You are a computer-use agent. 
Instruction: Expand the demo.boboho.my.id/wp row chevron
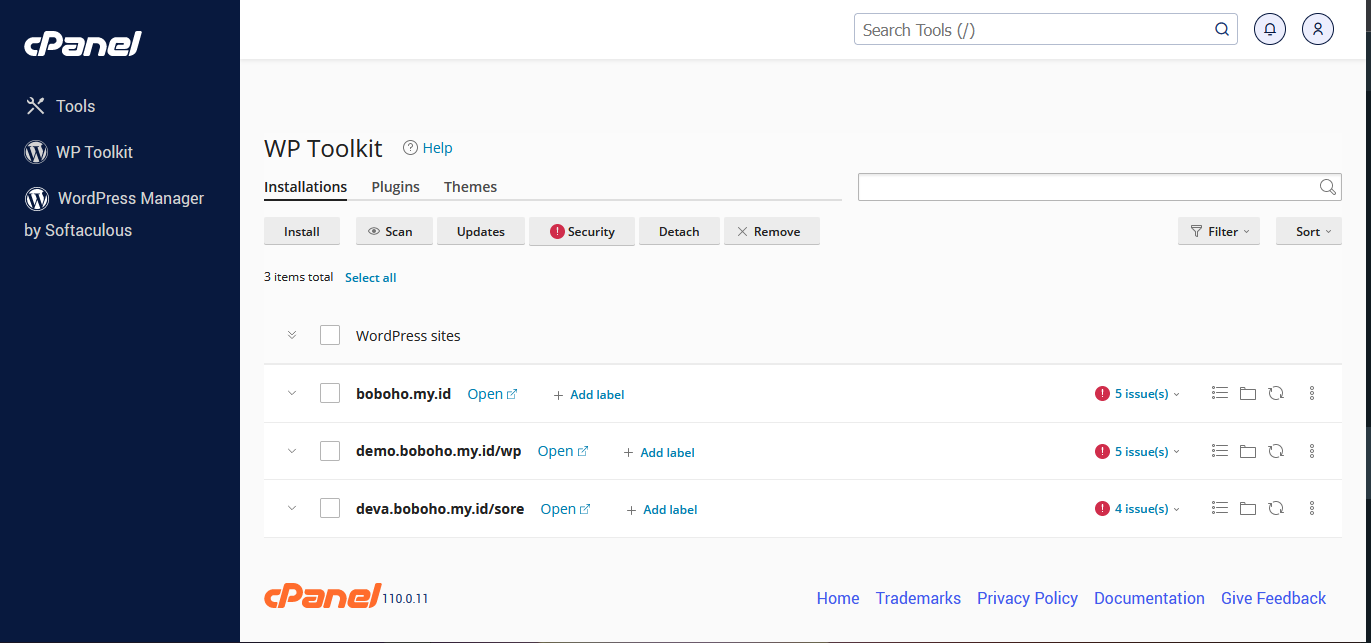[292, 451]
